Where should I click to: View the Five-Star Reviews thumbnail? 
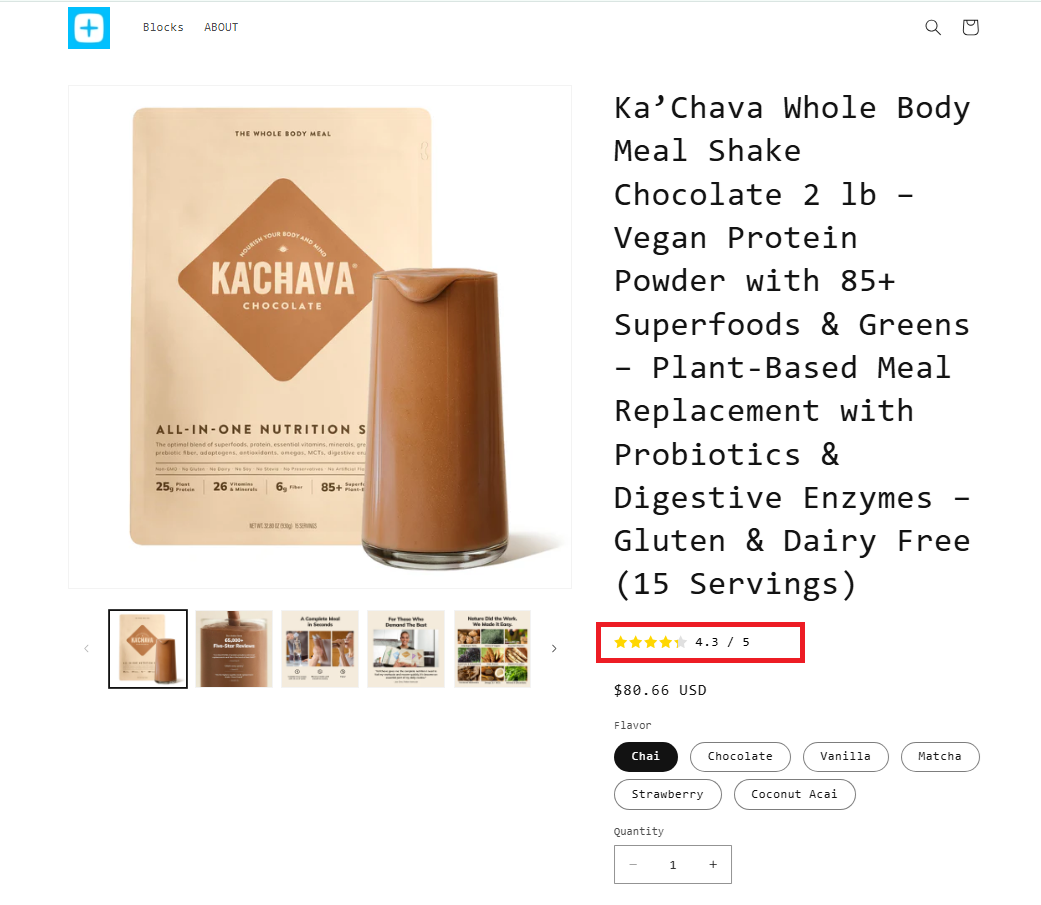click(234, 649)
